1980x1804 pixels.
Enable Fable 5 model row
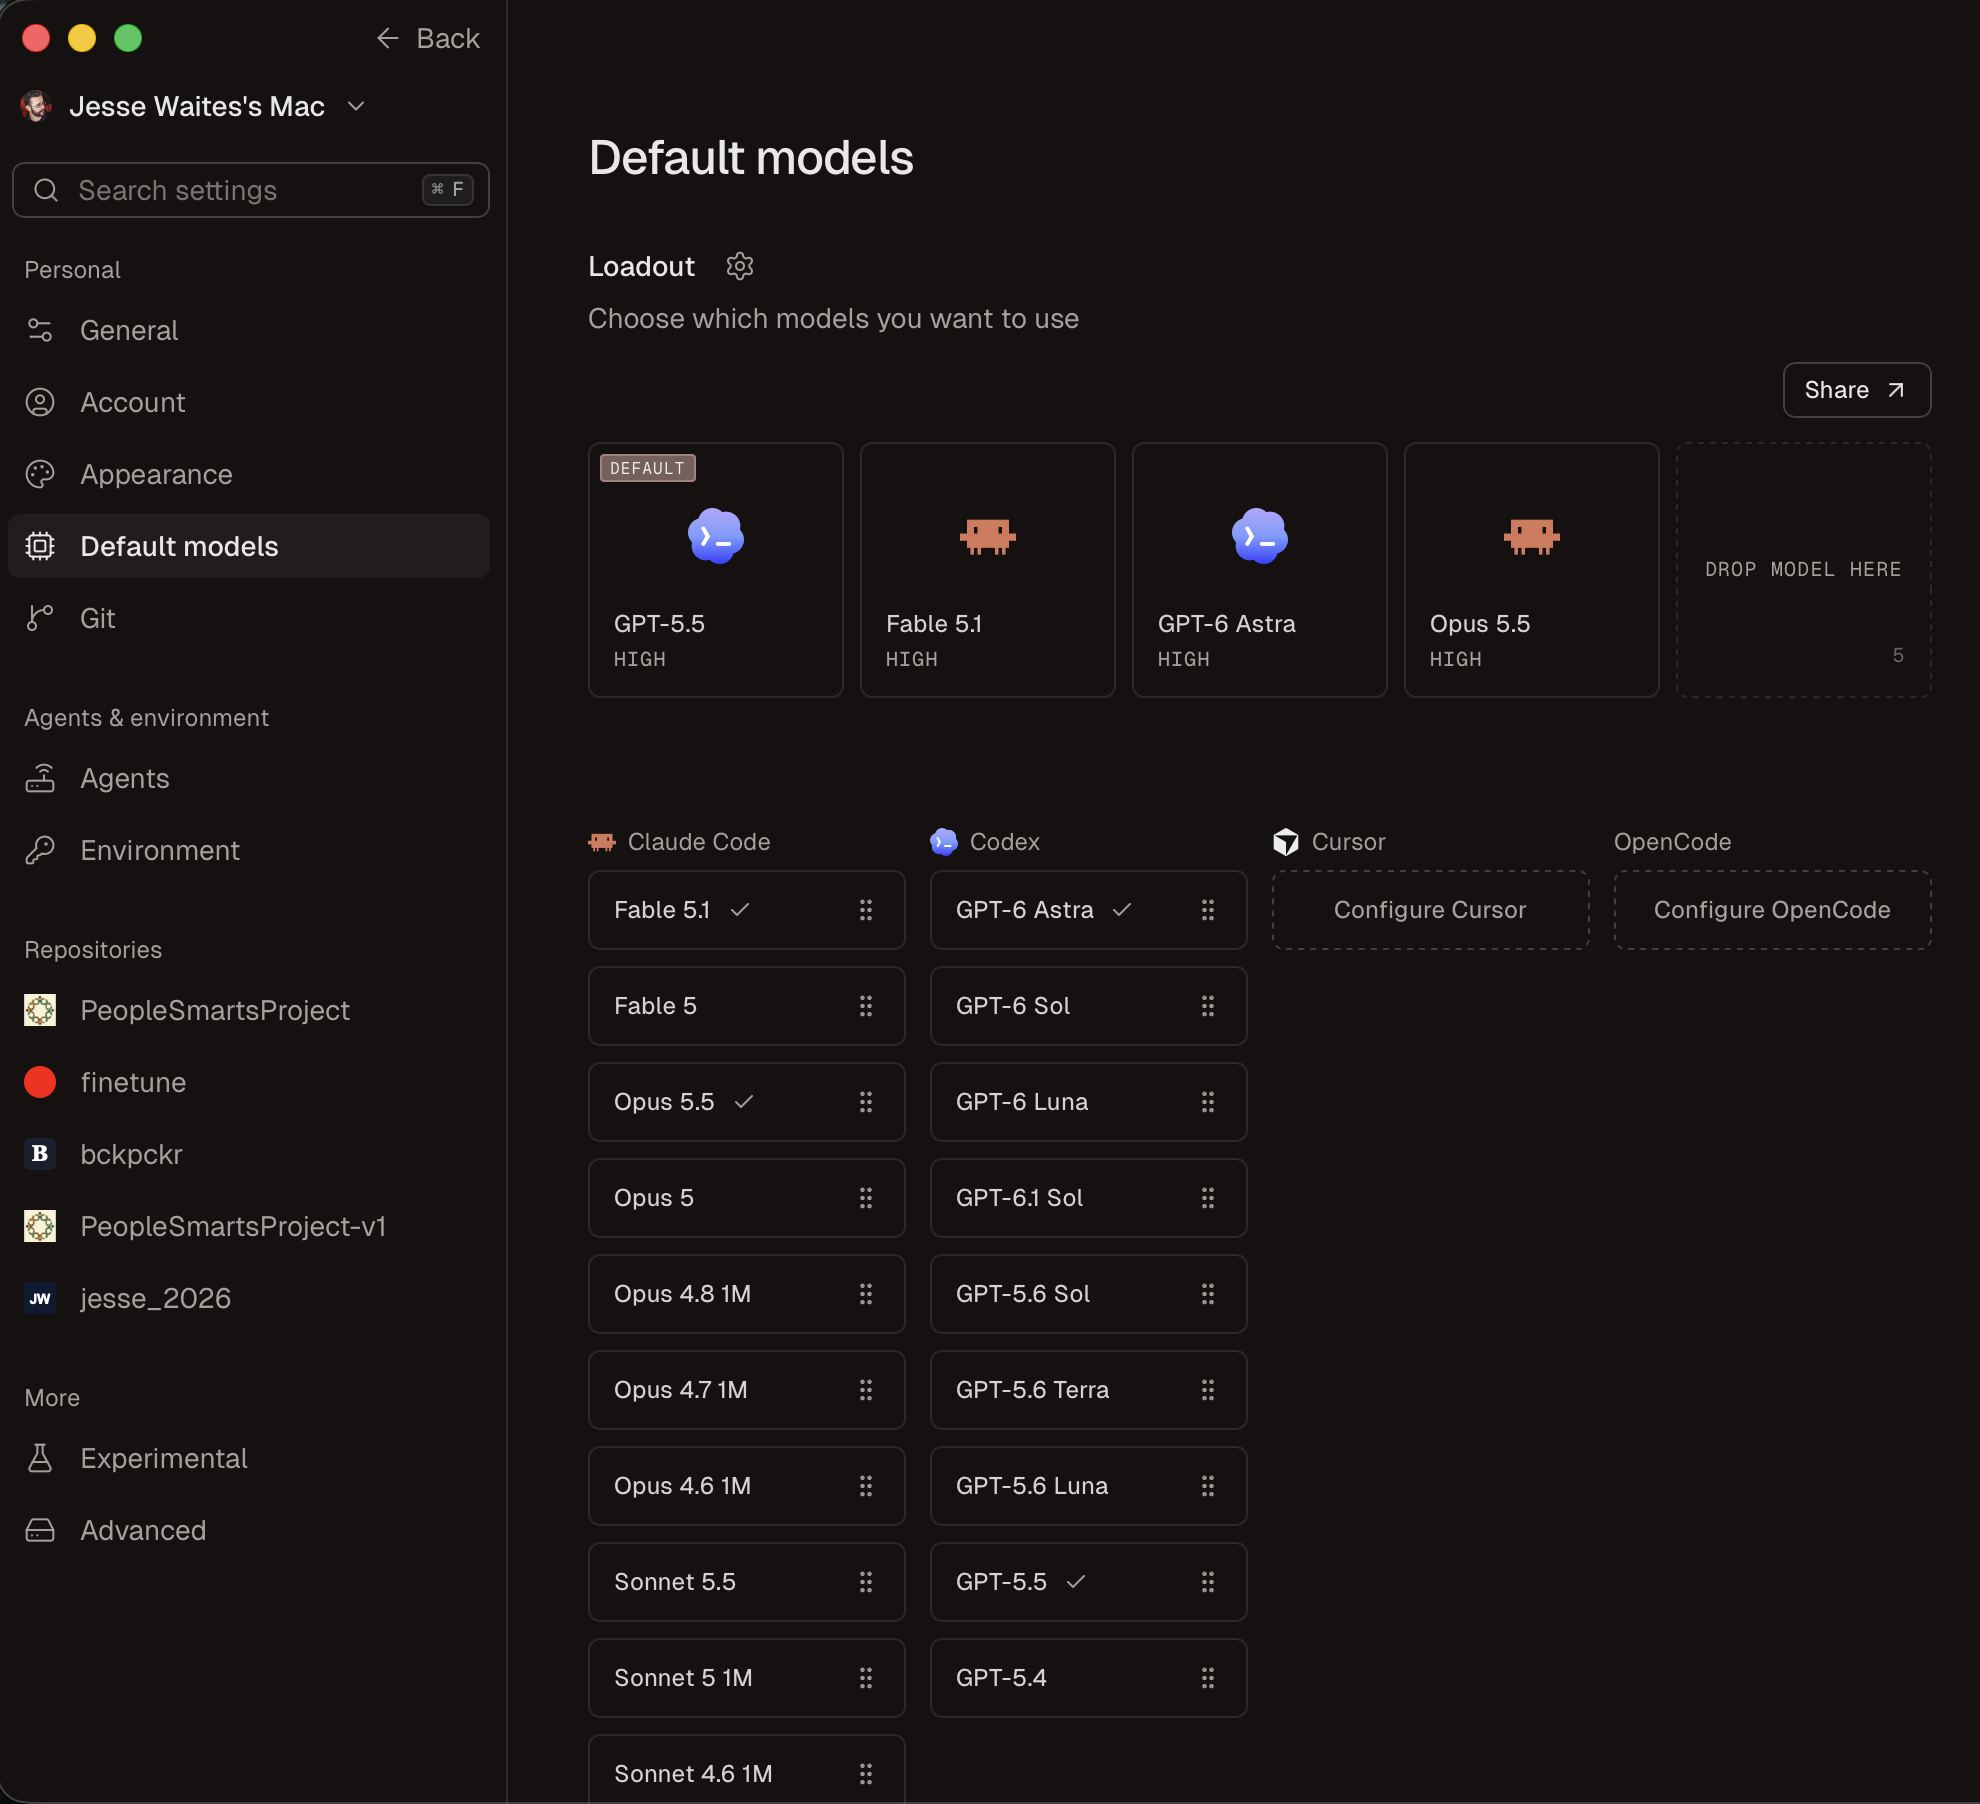[x=746, y=1006]
